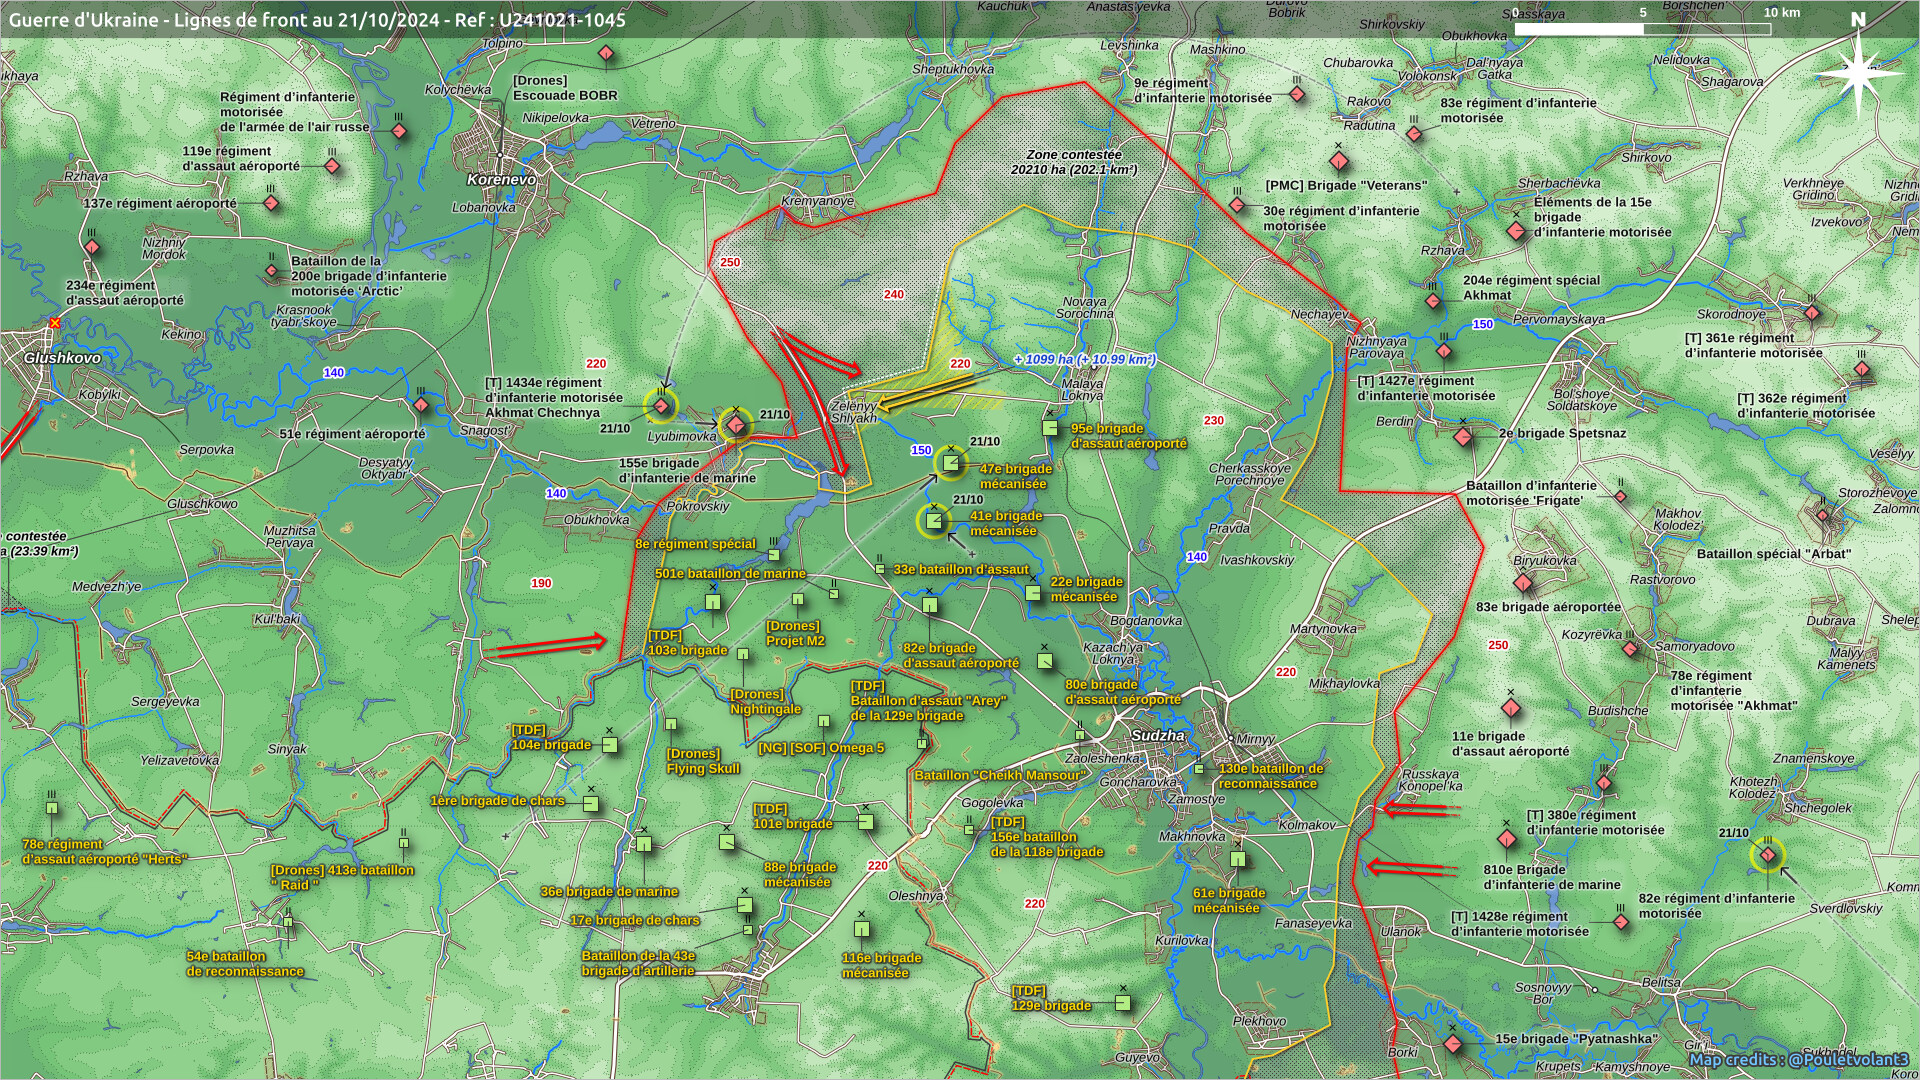
Task: Click the Korenevo town name
Action: click(x=501, y=180)
